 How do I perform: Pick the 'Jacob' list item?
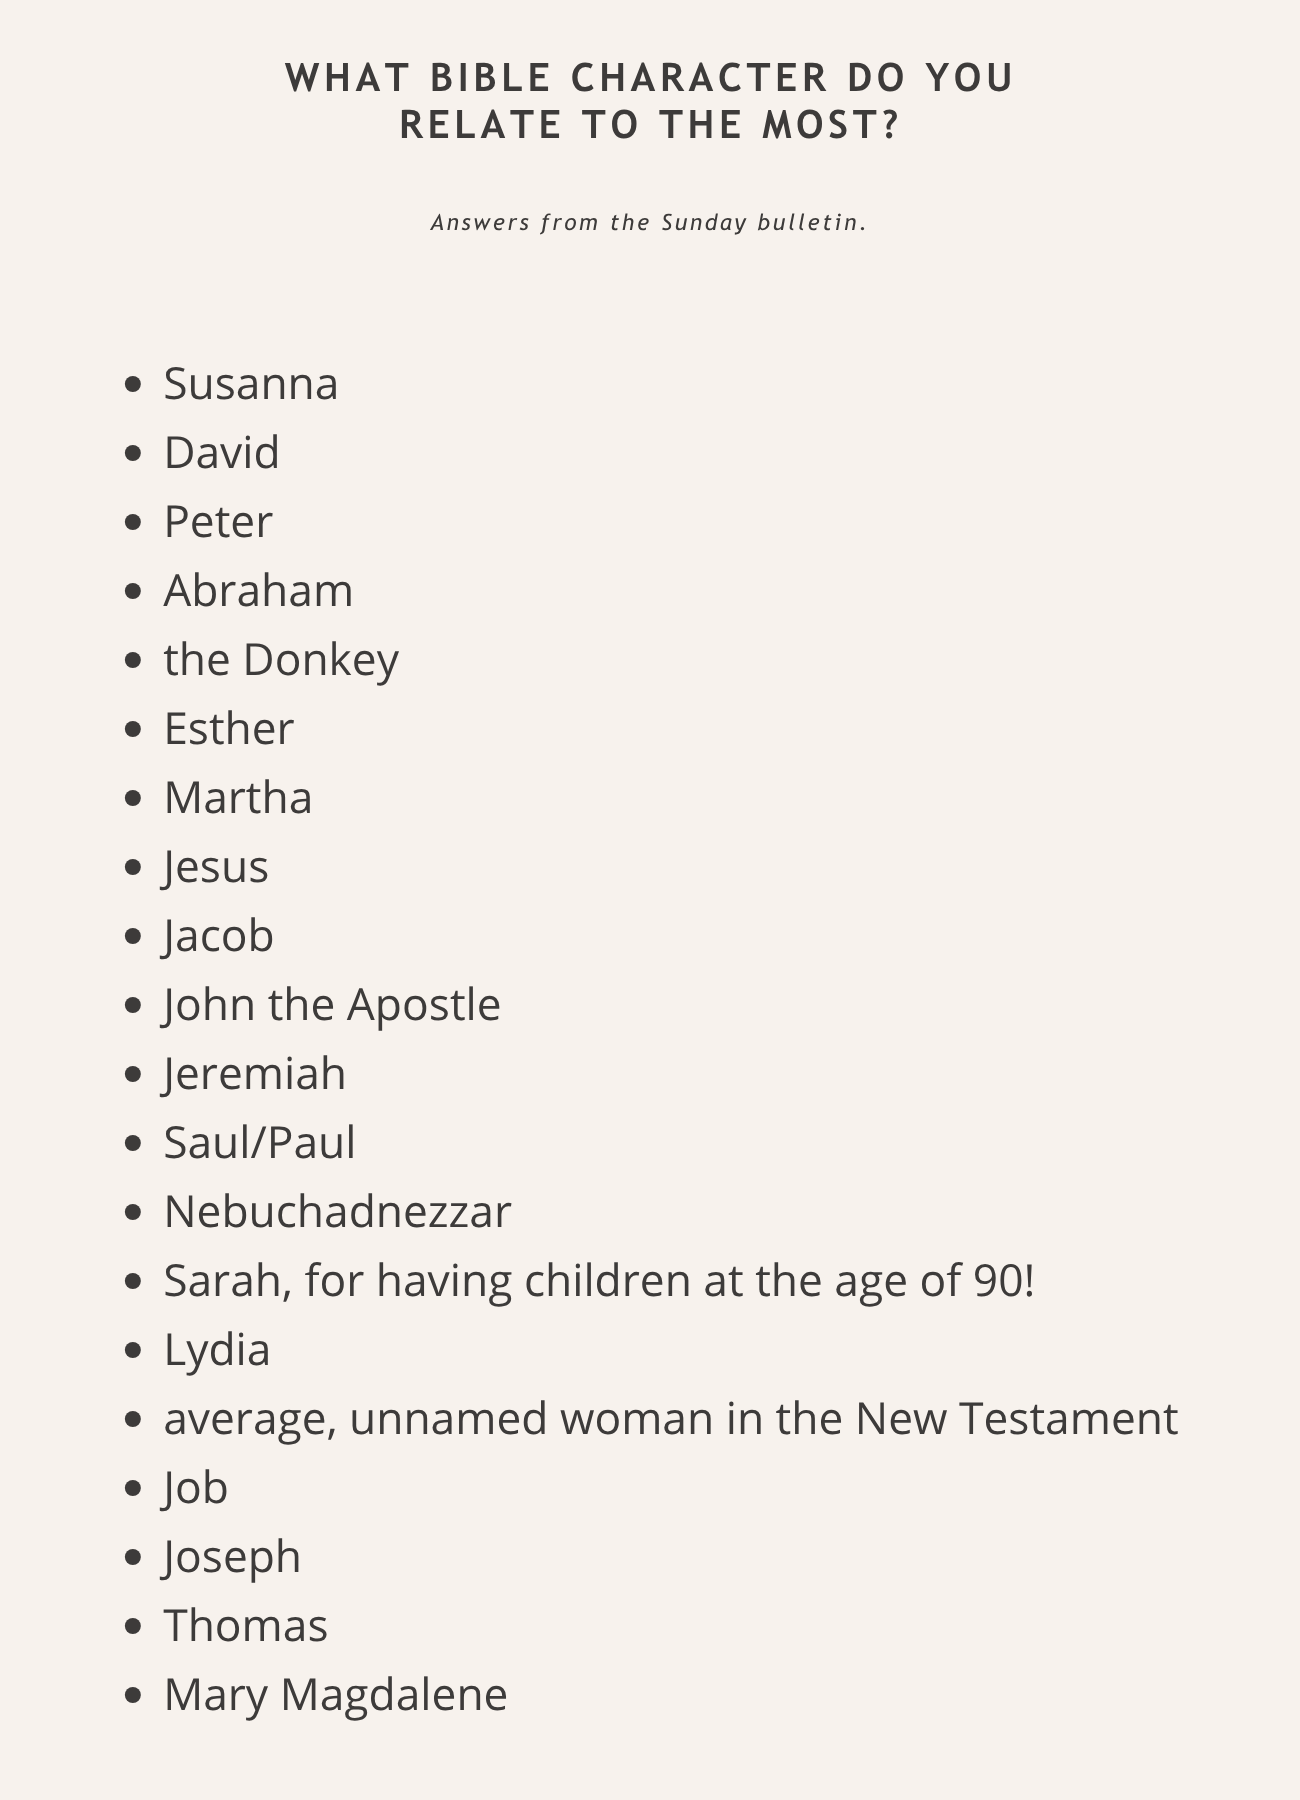pyautogui.click(x=218, y=936)
